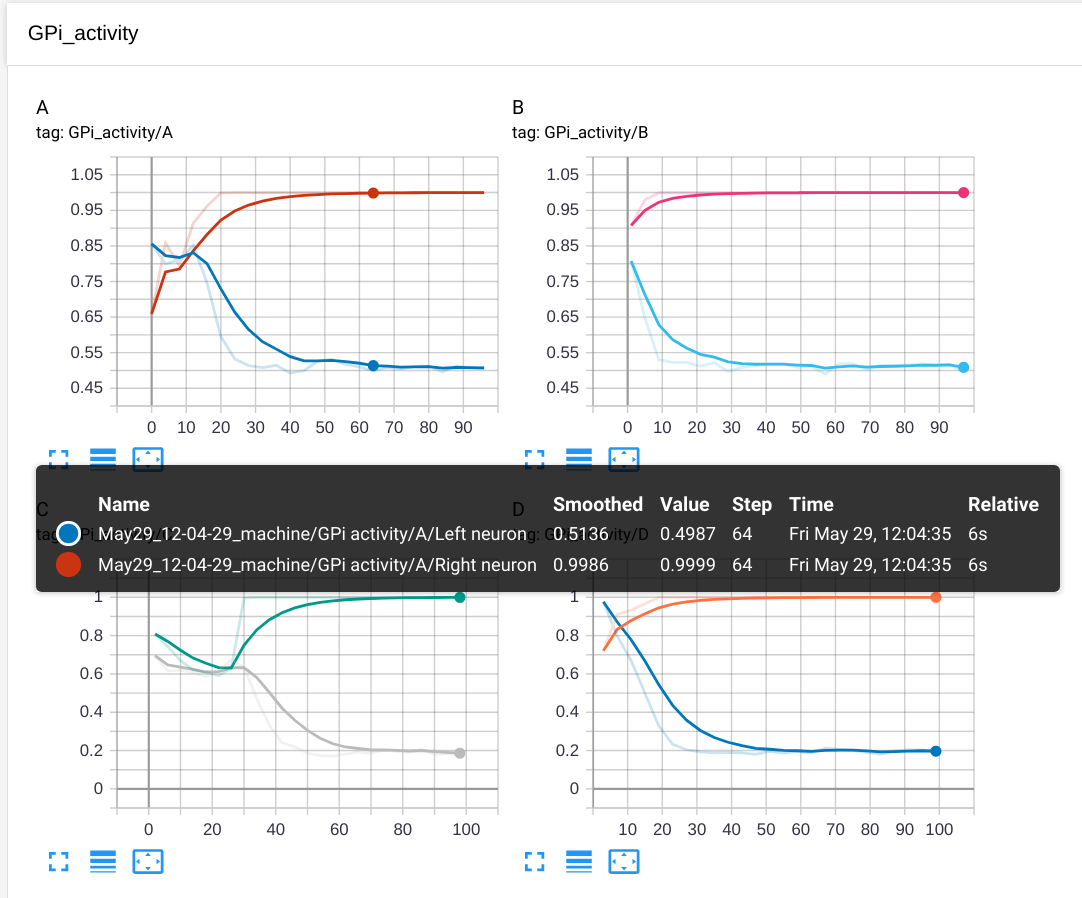Viewport: 1082px width, 898px height.
Task: Expand chart B to full size
Action: 534,459
